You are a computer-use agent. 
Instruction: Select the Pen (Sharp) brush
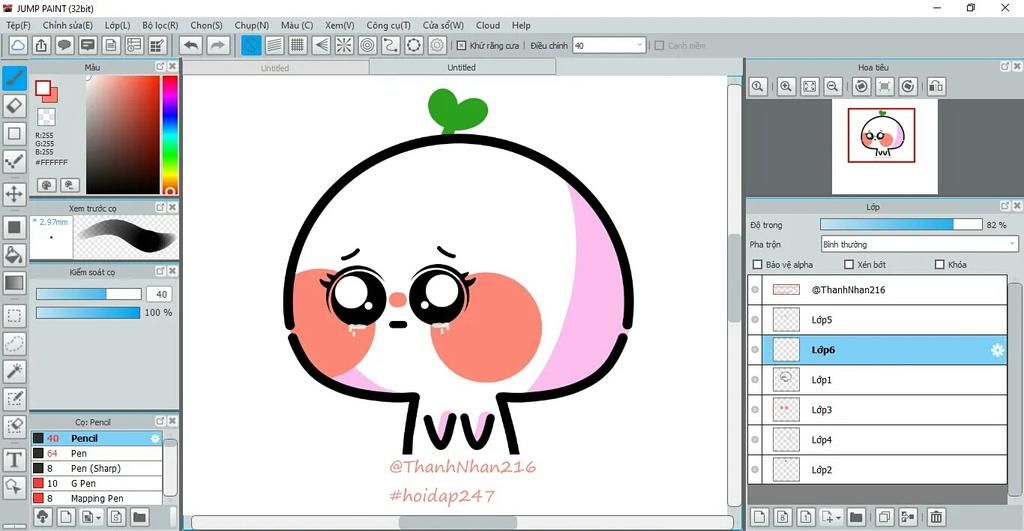(x=96, y=468)
